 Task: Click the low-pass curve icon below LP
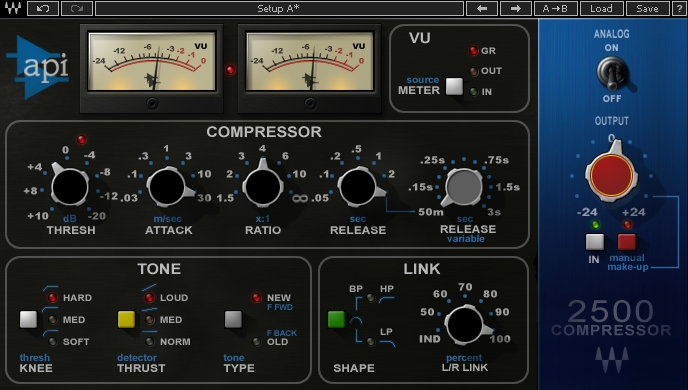[387, 343]
